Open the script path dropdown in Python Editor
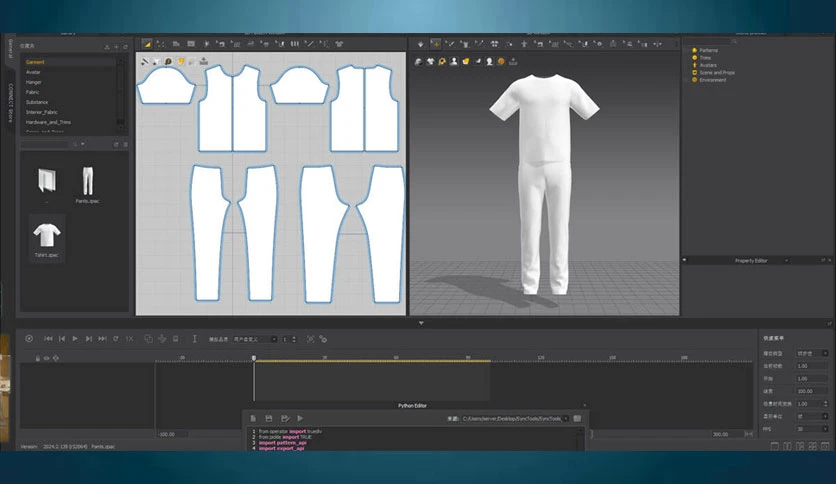This screenshot has width=836, height=484. click(x=566, y=418)
